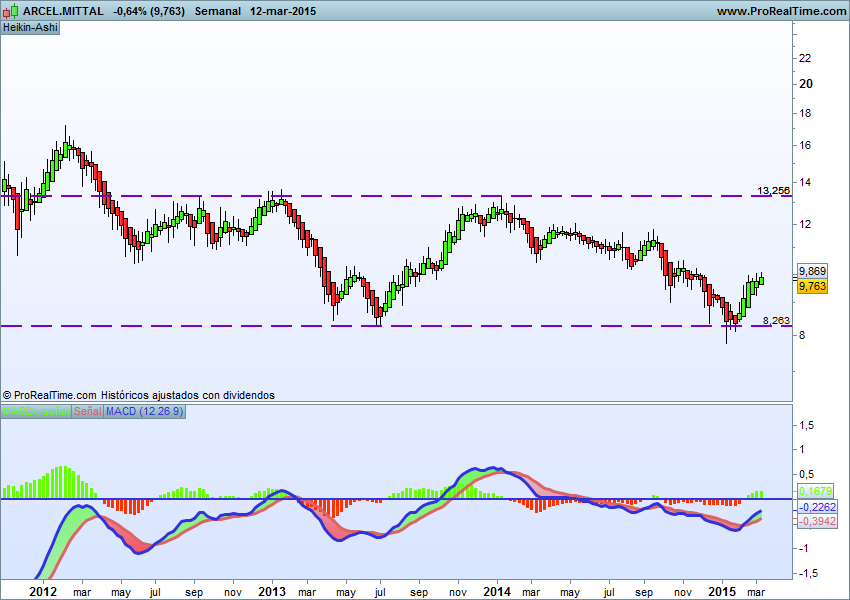Viewport: 850px width, 600px height.
Task: Click the 9,869 price tag on axis
Action: (x=812, y=271)
